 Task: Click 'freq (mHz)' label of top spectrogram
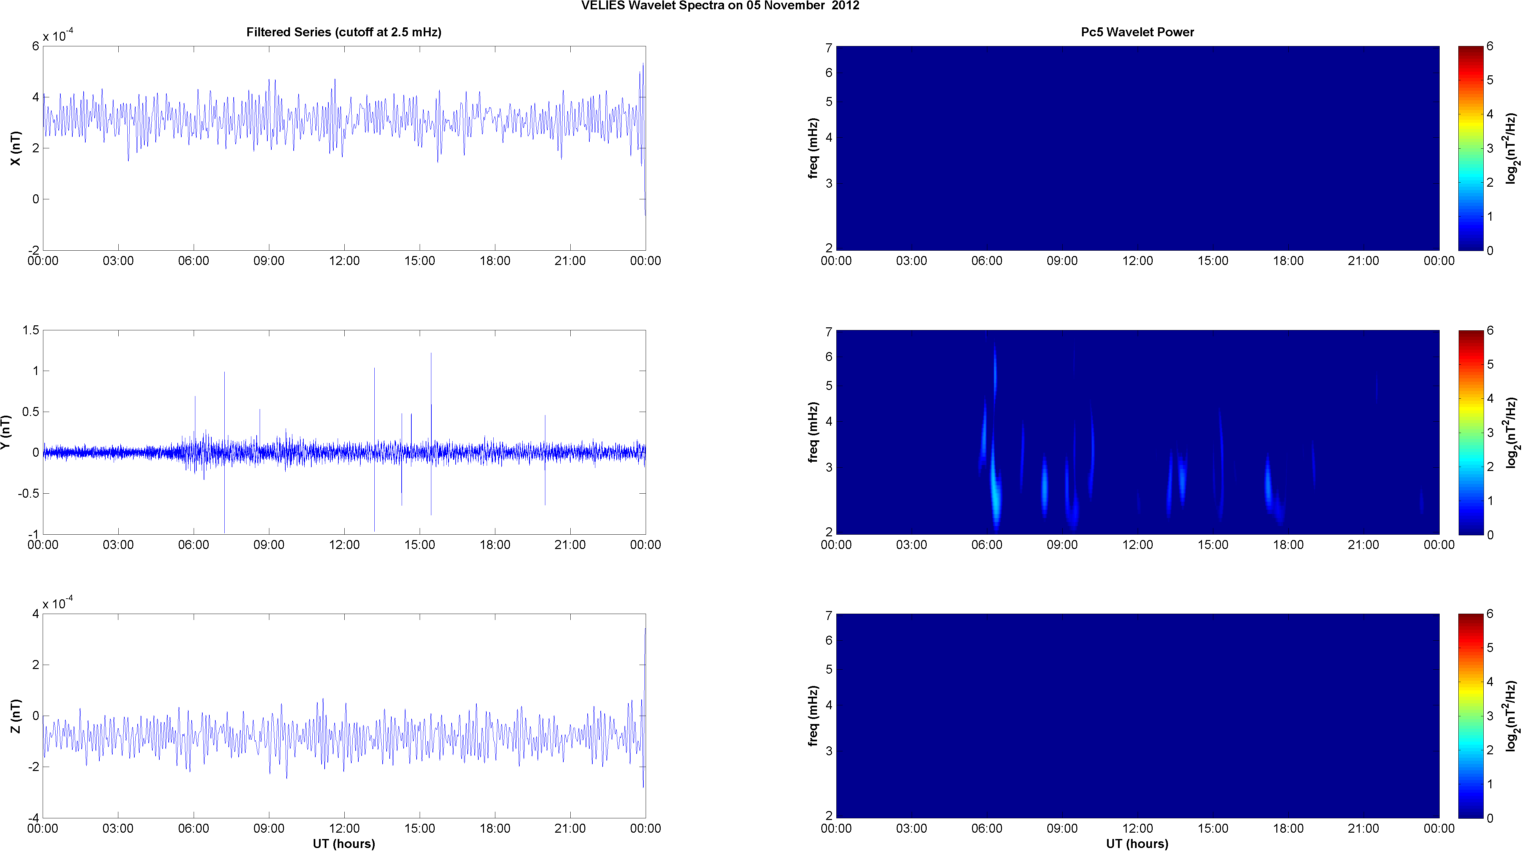(x=814, y=148)
